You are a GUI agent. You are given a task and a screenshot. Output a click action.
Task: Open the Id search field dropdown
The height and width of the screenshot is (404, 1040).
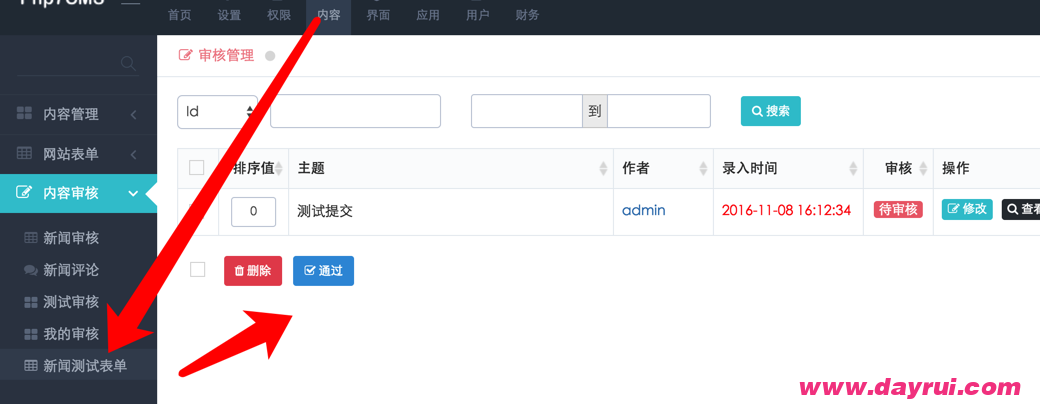(x=218, y=111)
